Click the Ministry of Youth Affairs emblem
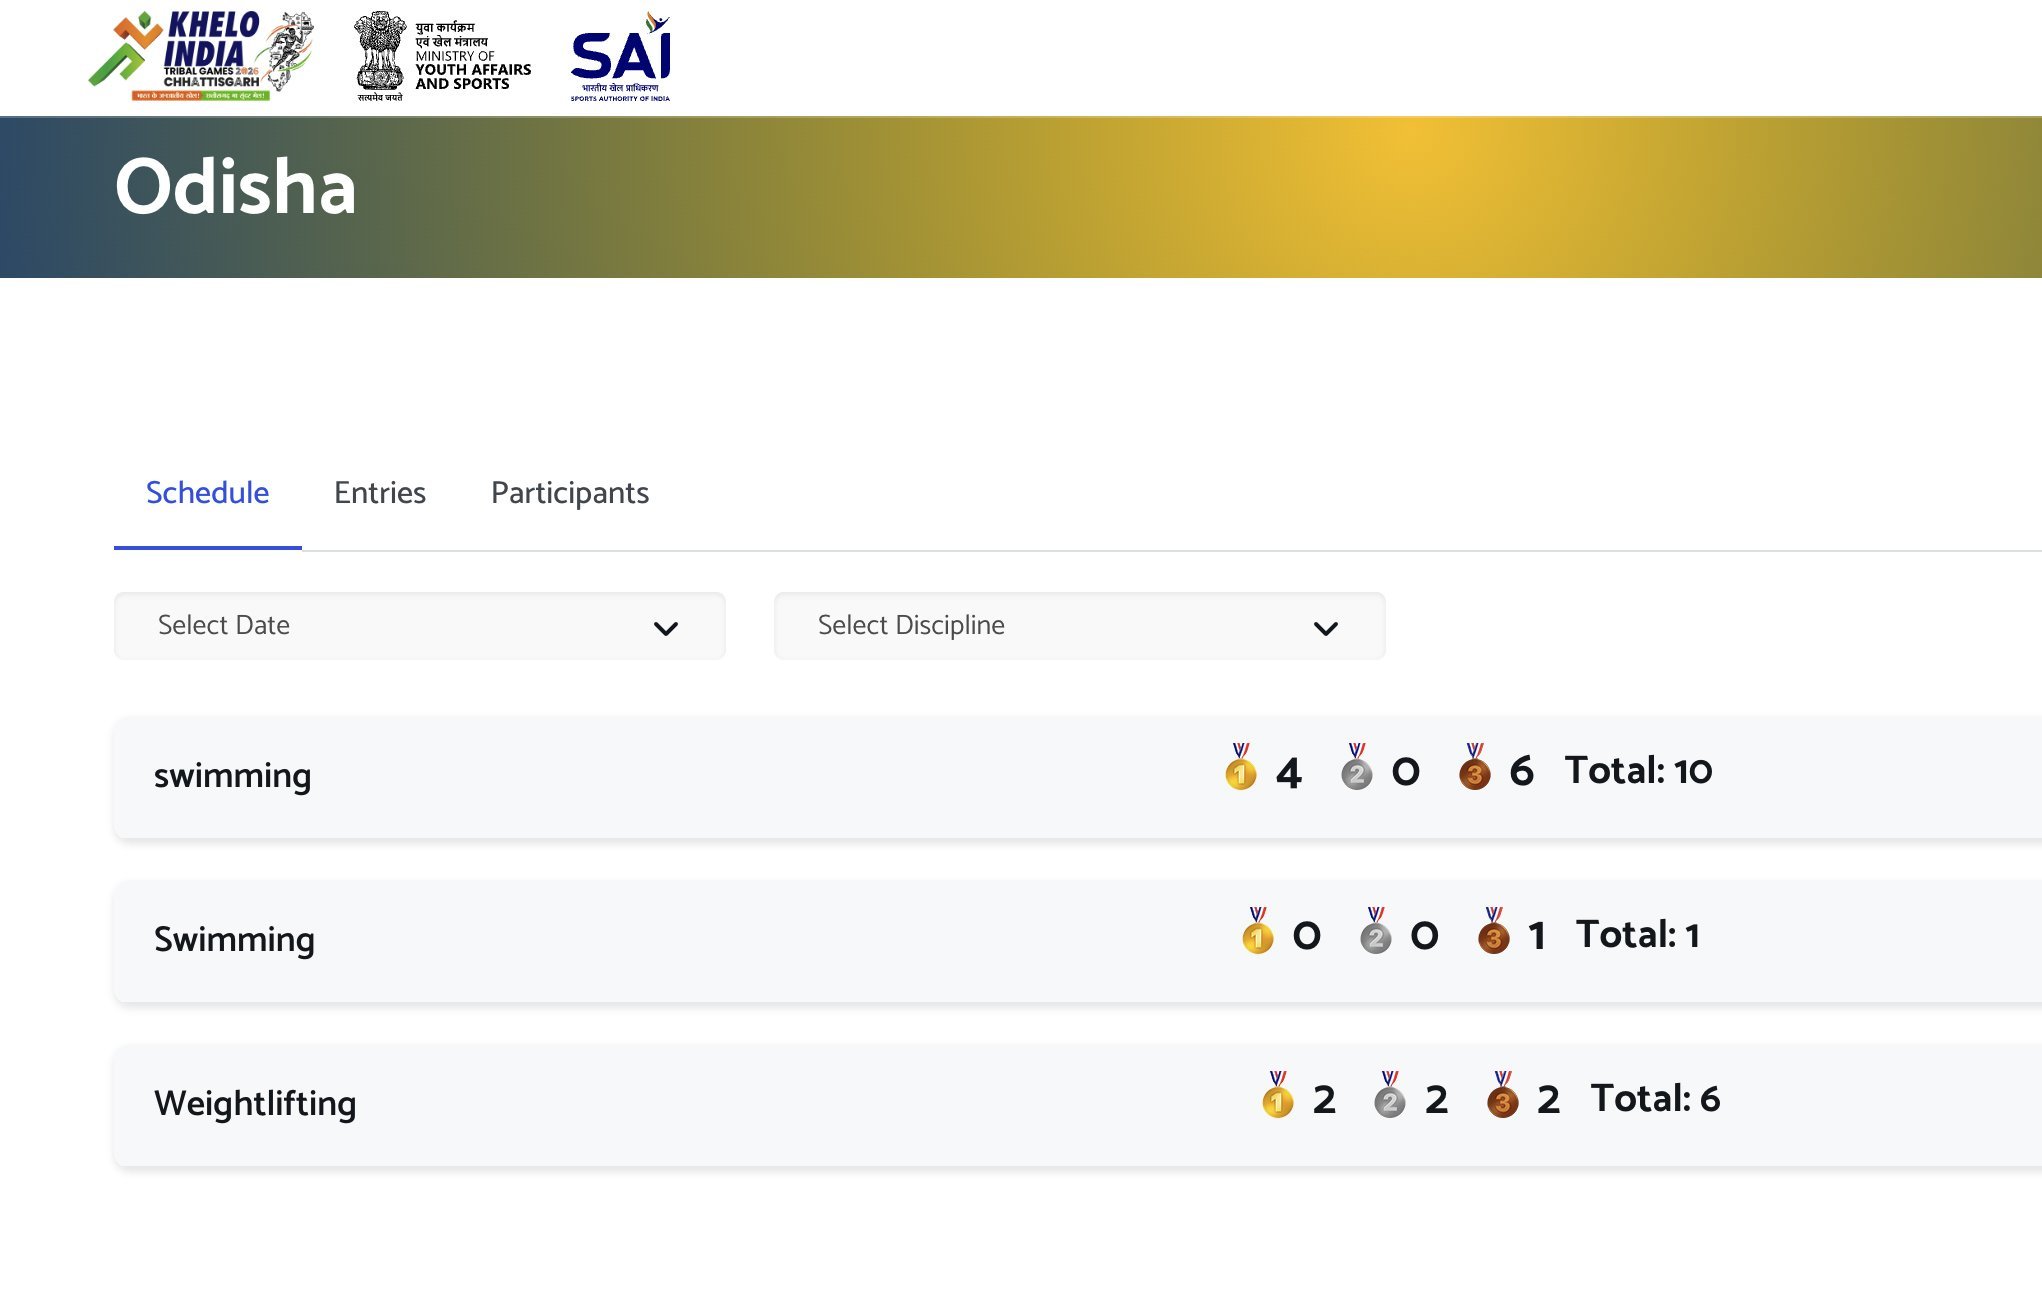Image resolution: width=2042 pixels, height=1290 pixels. [443, 56]
